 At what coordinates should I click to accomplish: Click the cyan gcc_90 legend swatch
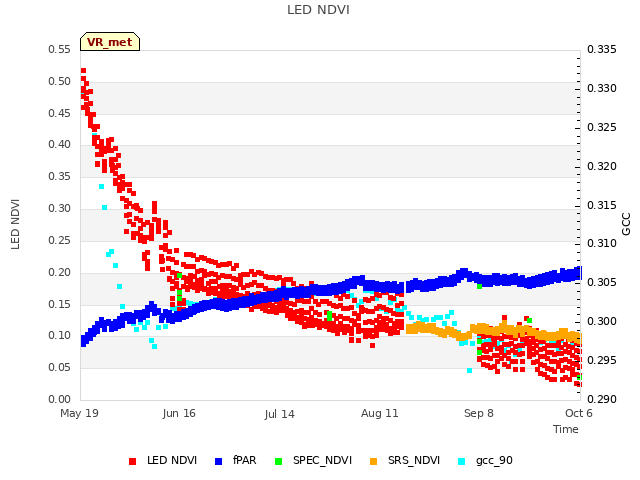462,461
